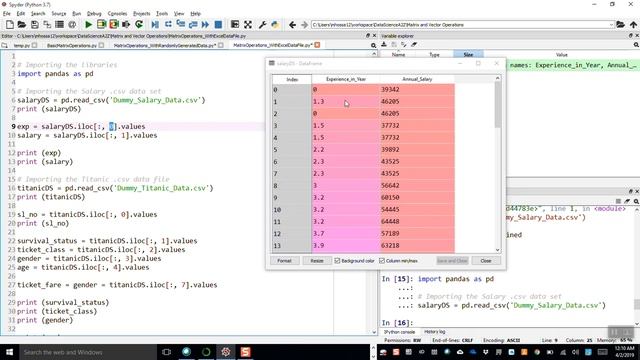Click Task View taskbar icon

167,352
